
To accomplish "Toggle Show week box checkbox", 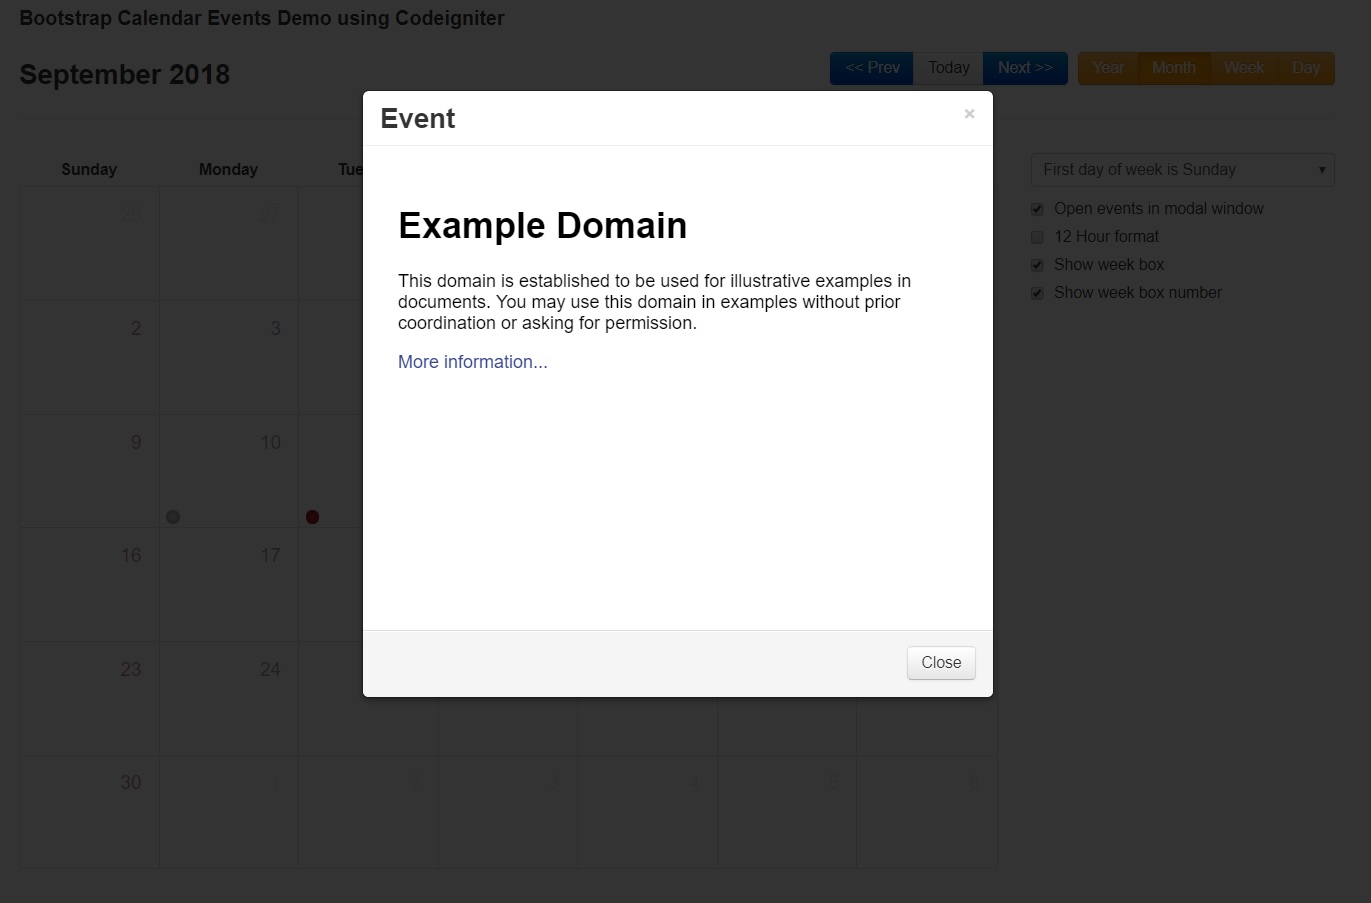I will tap(1037, 265).
